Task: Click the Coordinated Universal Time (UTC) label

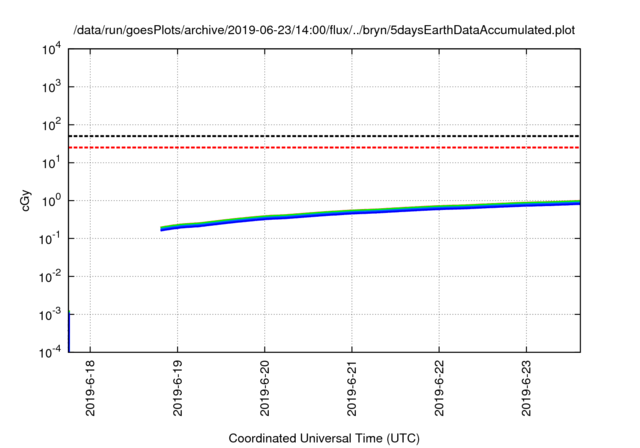Action: 324,438
